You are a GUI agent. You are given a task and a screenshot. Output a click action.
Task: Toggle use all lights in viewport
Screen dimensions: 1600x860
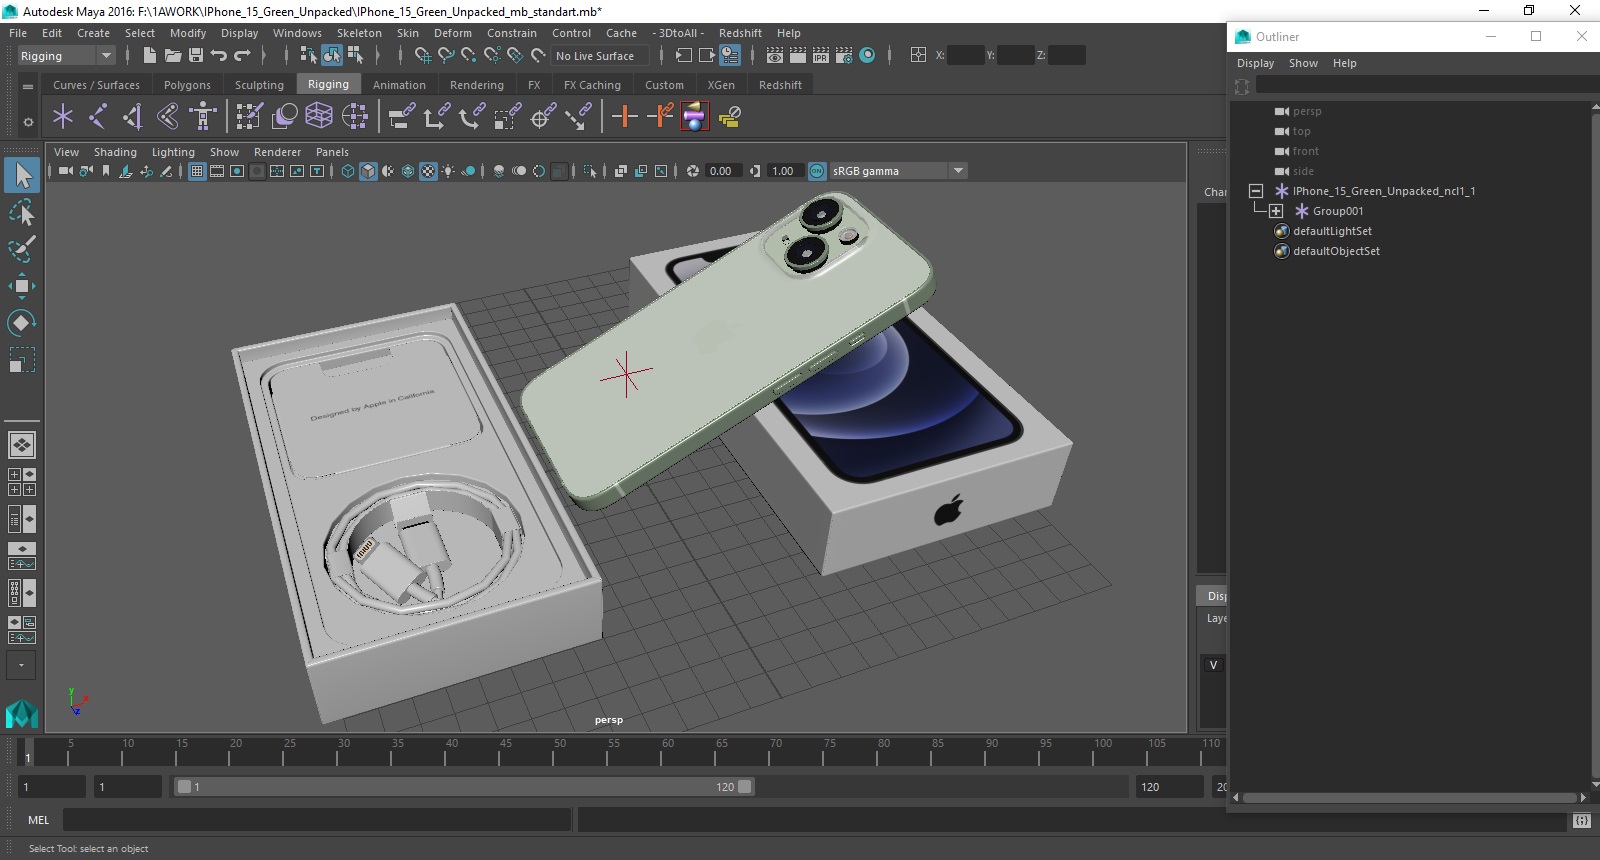(448, 171)
